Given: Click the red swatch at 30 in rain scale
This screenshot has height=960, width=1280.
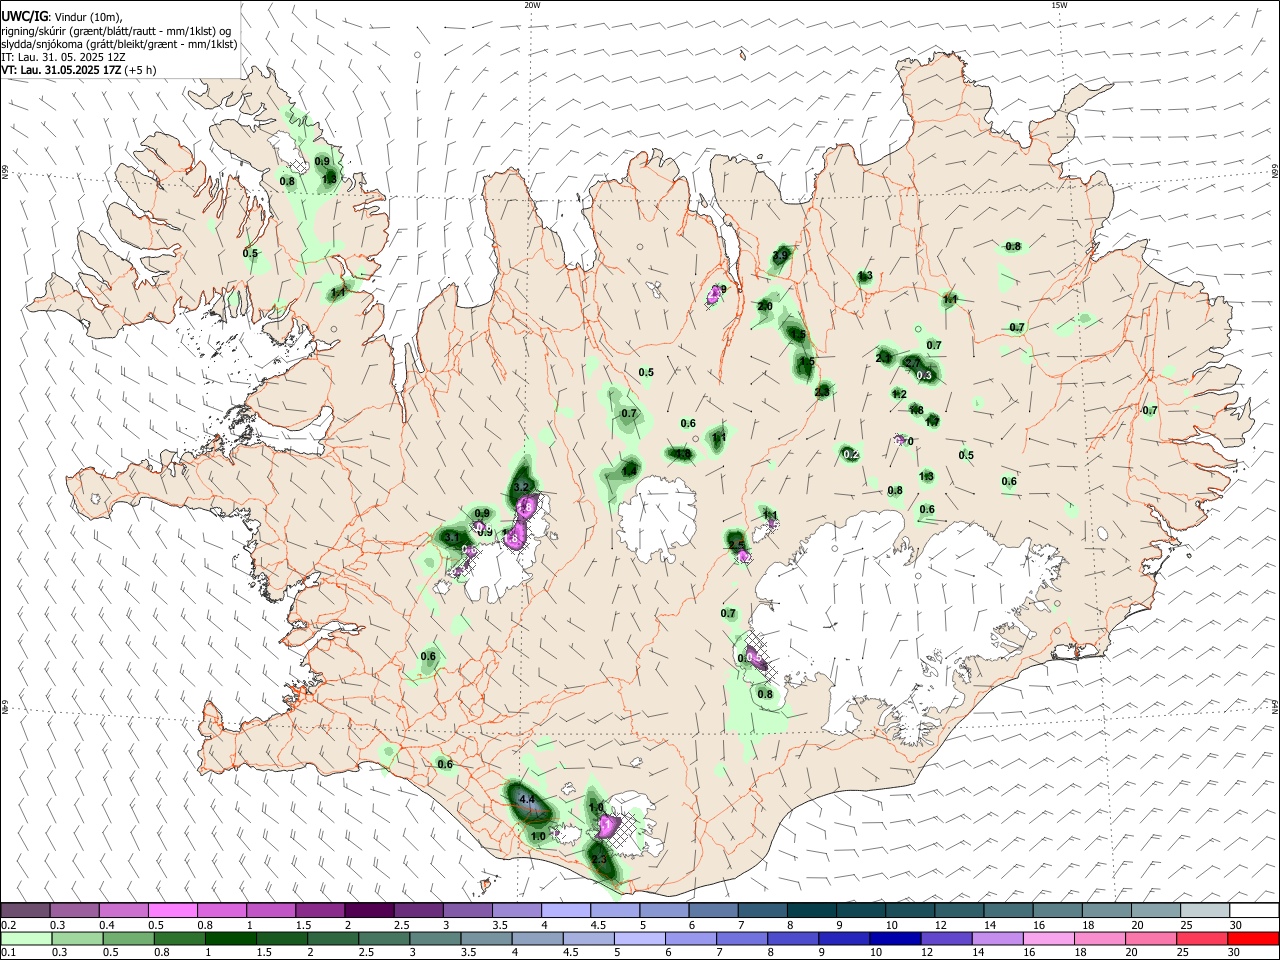Looking at the screenshot, I should (1254, 939).
